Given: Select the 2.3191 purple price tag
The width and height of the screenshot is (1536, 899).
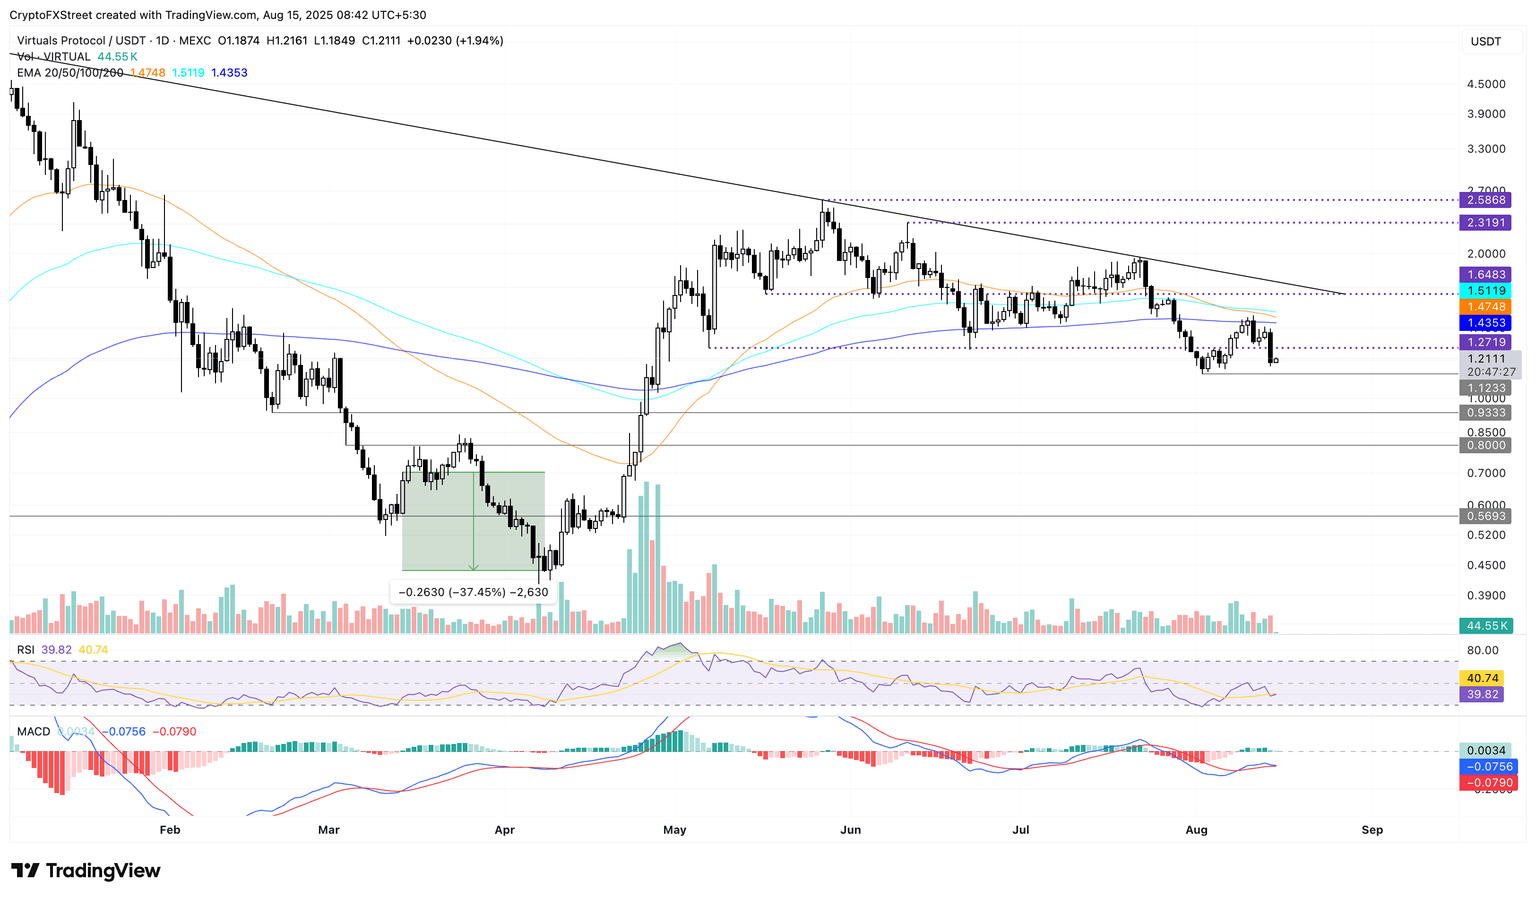Looking at the screenshot, I should coord(1484,223).
